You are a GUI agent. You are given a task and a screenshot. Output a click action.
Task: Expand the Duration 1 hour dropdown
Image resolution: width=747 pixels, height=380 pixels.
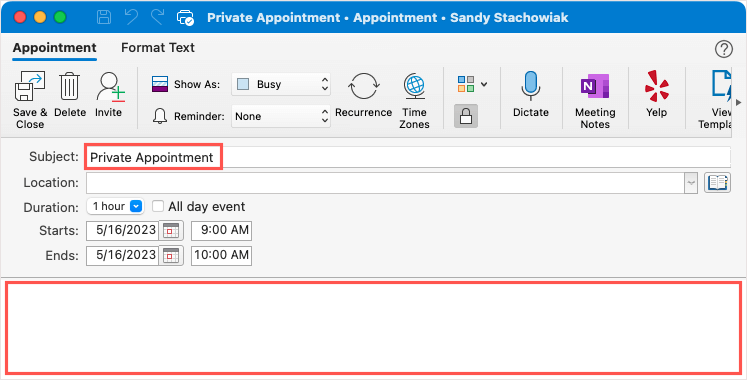tap(115, 206)
